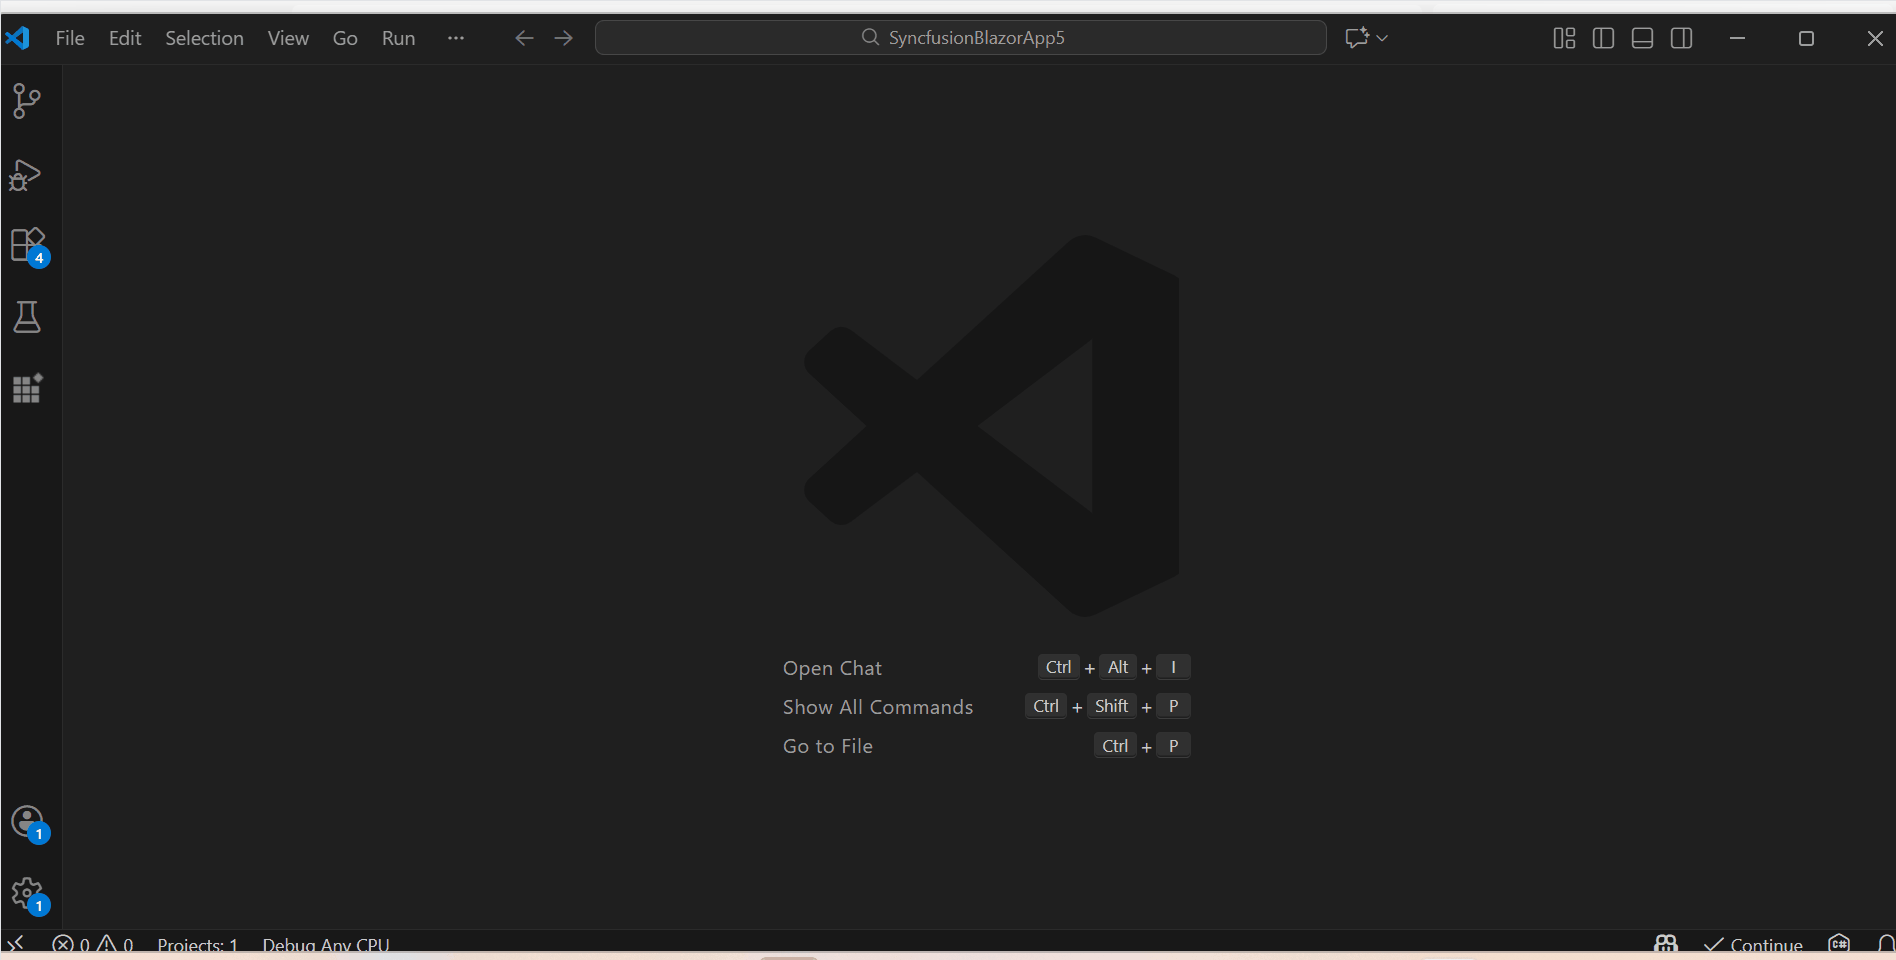Viewport: 1896px width, 960px height.
Task: Open the Run menu
Action: (x=397, y=38)
